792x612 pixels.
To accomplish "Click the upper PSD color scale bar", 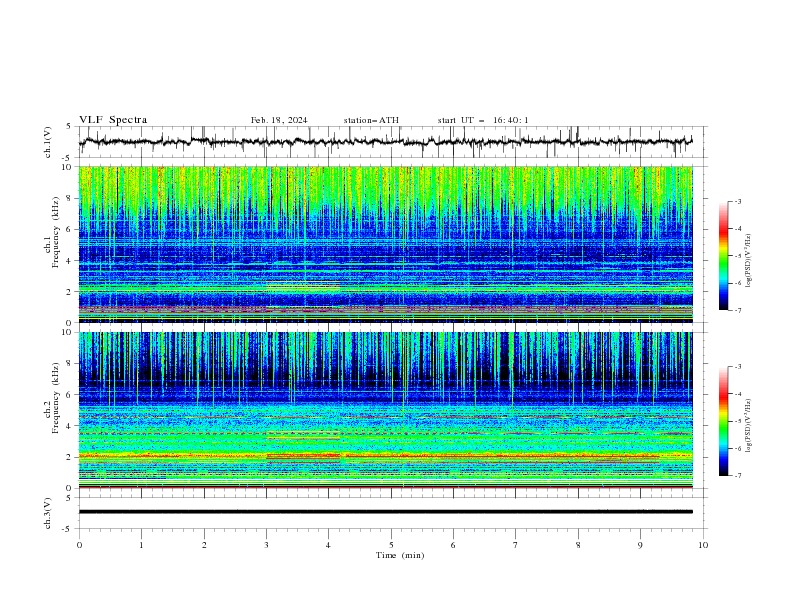I will (x=723, y=255).
